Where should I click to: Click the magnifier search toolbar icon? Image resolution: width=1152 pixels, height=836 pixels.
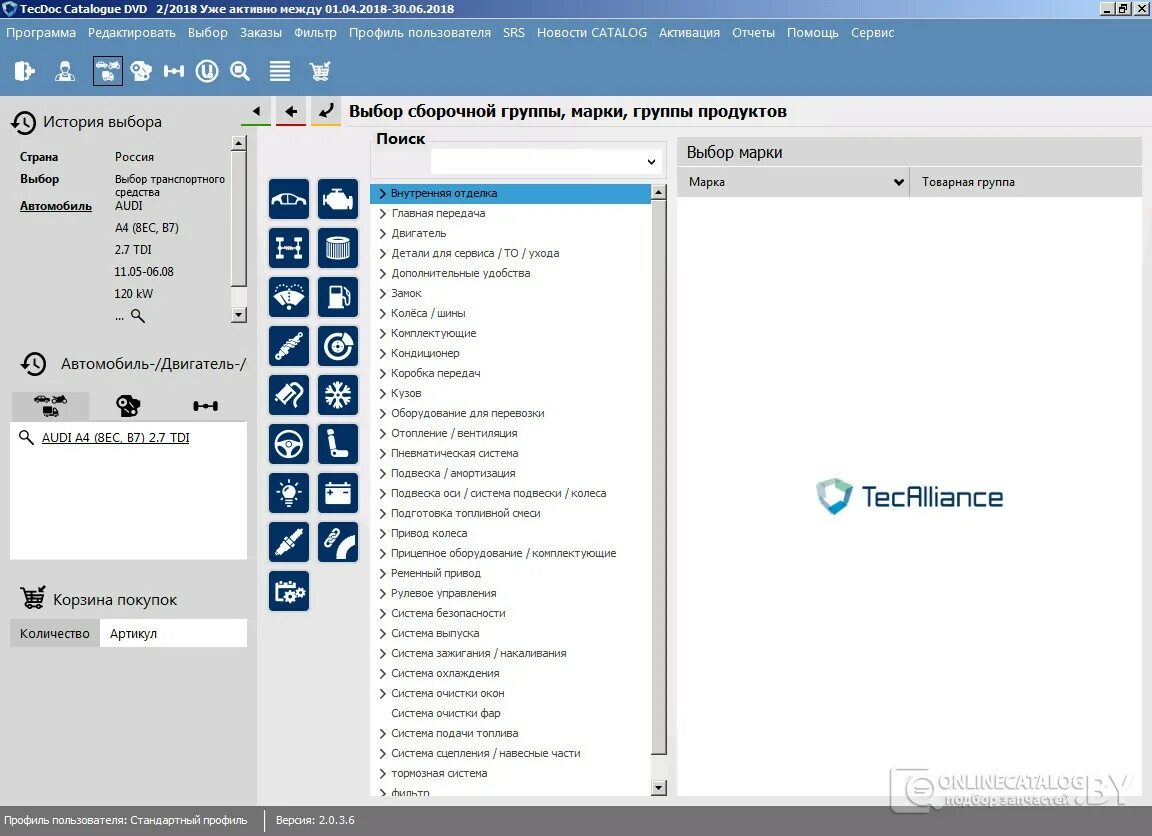point(240,71)
